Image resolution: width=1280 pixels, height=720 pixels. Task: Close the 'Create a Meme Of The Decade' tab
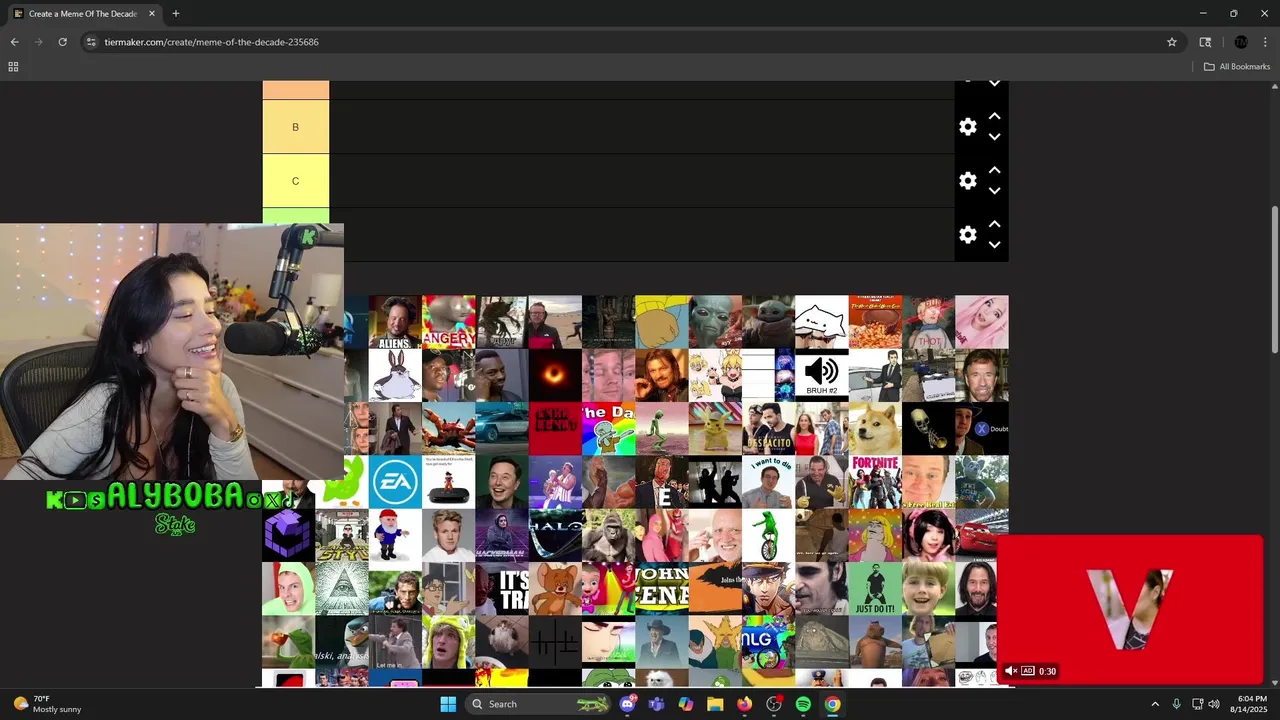click(152, 14)
